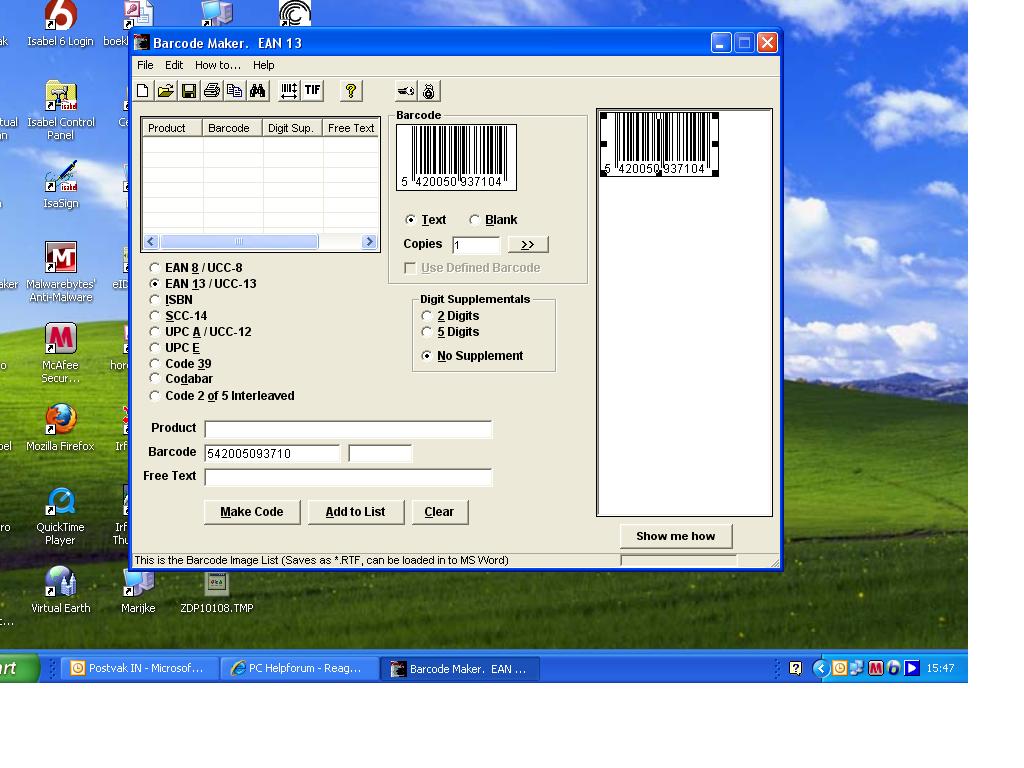Screen dimensions: 1024x768
Task: Click the Copy toolbar icon
Action: [234, 91]
